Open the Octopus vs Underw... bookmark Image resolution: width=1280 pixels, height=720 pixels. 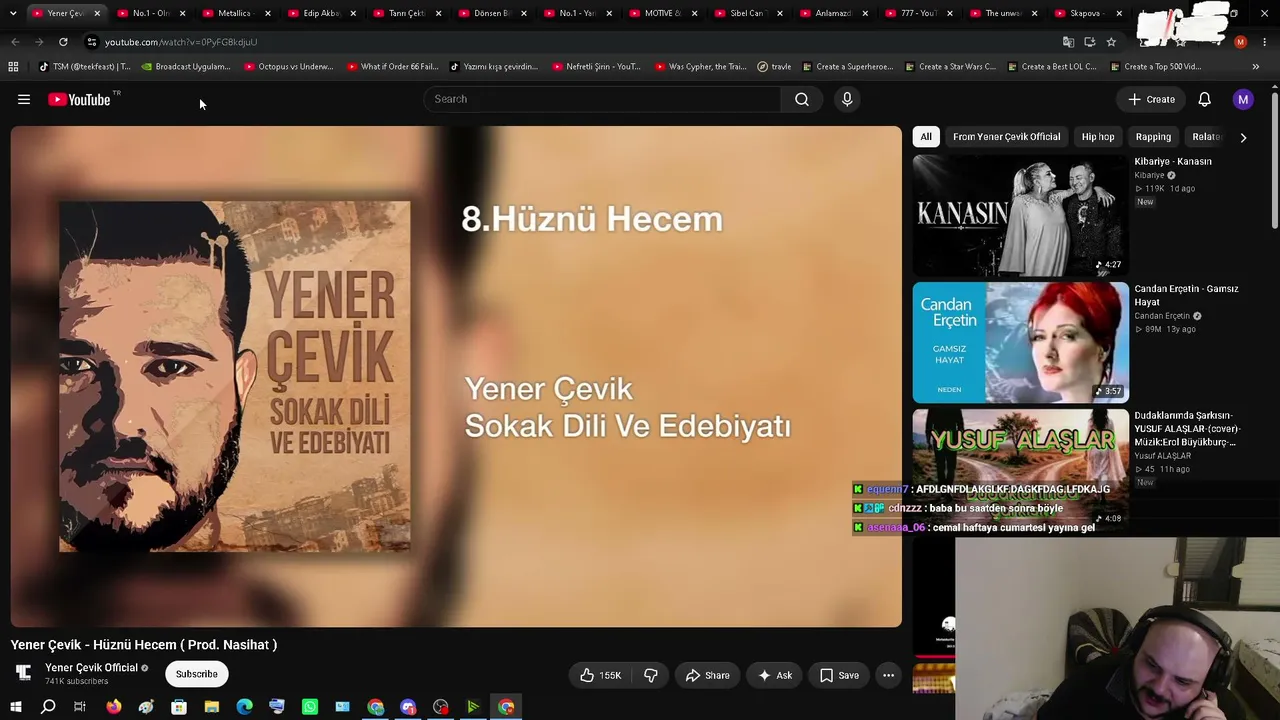[x=288, y=67]
